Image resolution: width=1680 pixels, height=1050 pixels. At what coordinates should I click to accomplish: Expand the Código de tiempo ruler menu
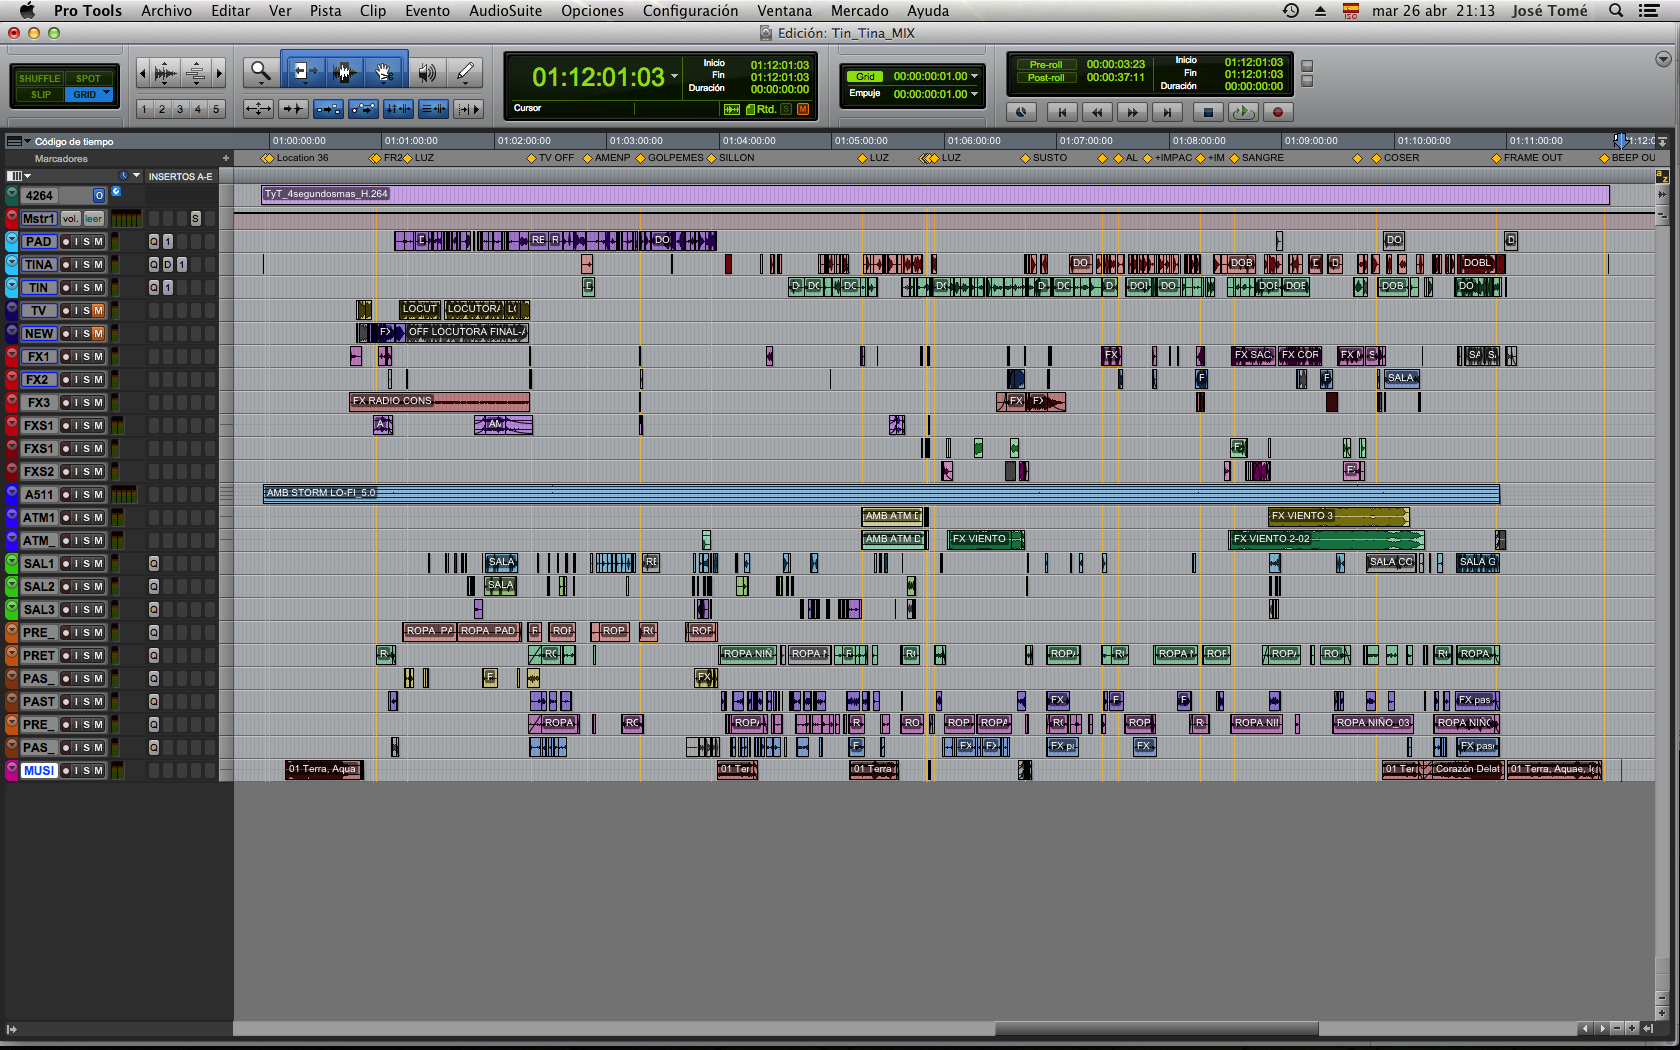point(27,141)
